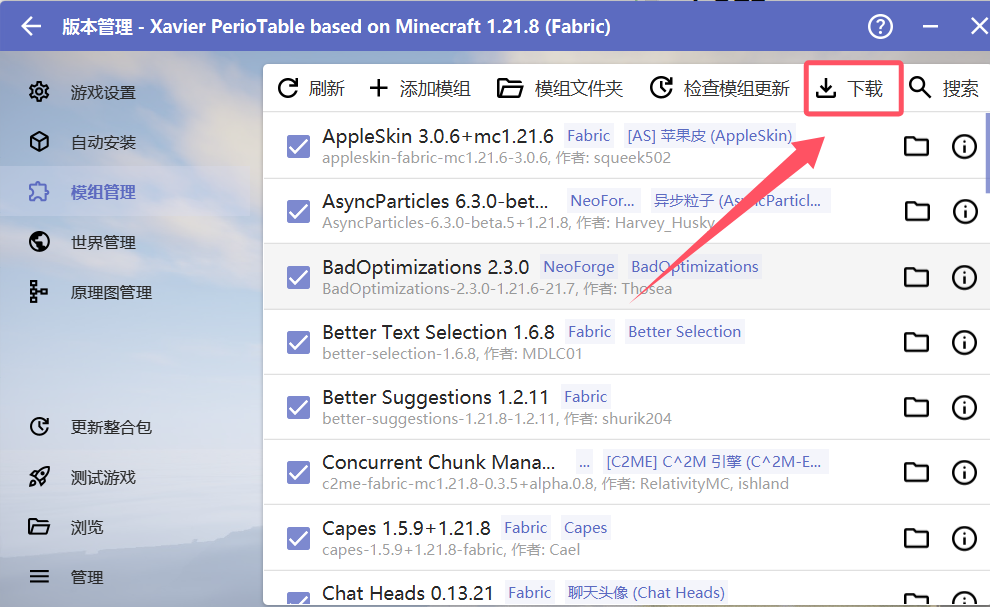This screenshot has width=990, height=607.
Task: Uncheck the Capes mod checkbox
Action: tap(299, 538)
